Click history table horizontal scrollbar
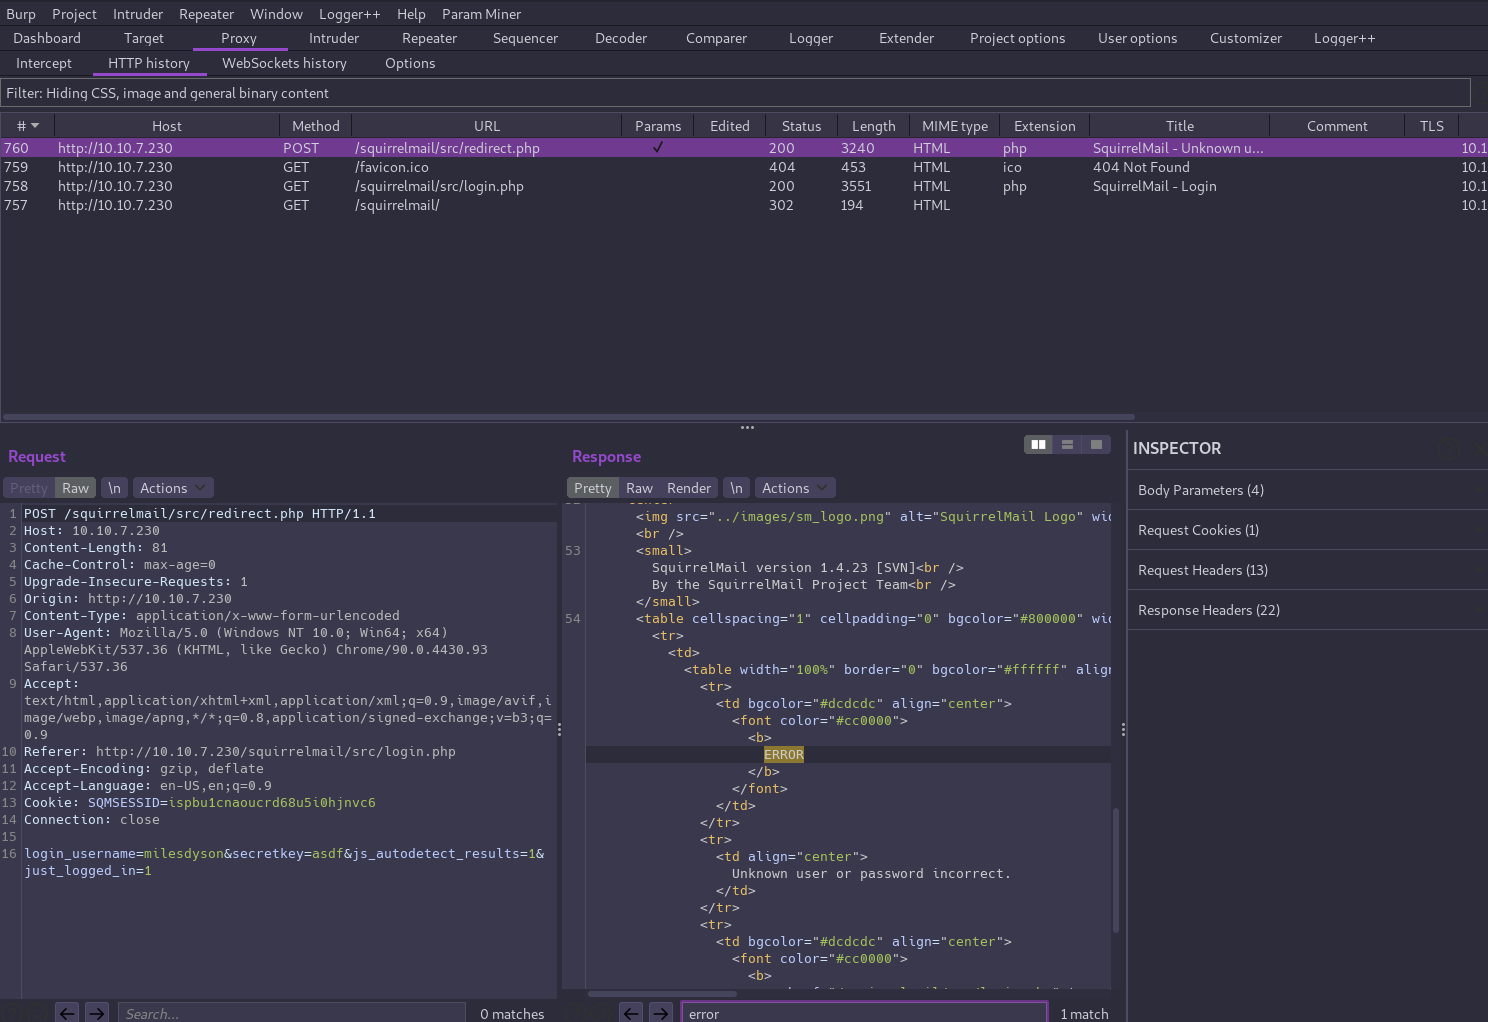 pos(568,417)
